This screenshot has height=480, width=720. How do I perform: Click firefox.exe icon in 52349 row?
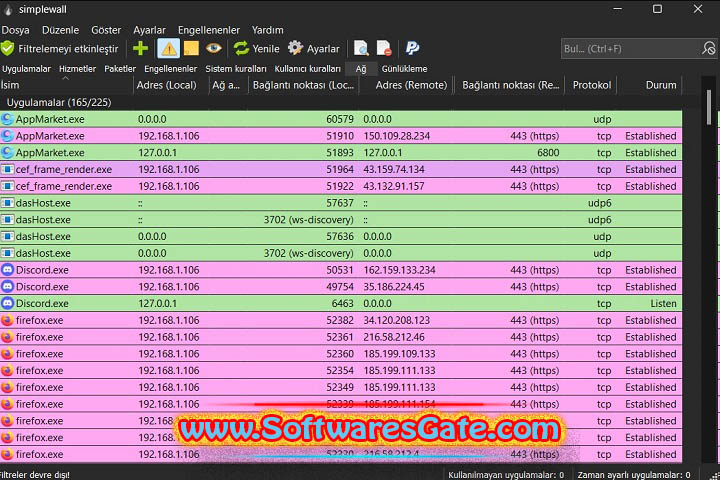click(7, 387)
